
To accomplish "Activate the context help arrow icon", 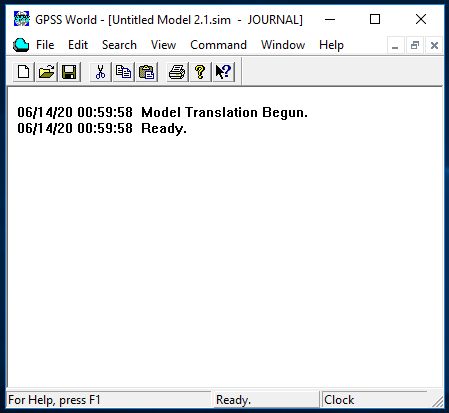I will tap(223, 72).
